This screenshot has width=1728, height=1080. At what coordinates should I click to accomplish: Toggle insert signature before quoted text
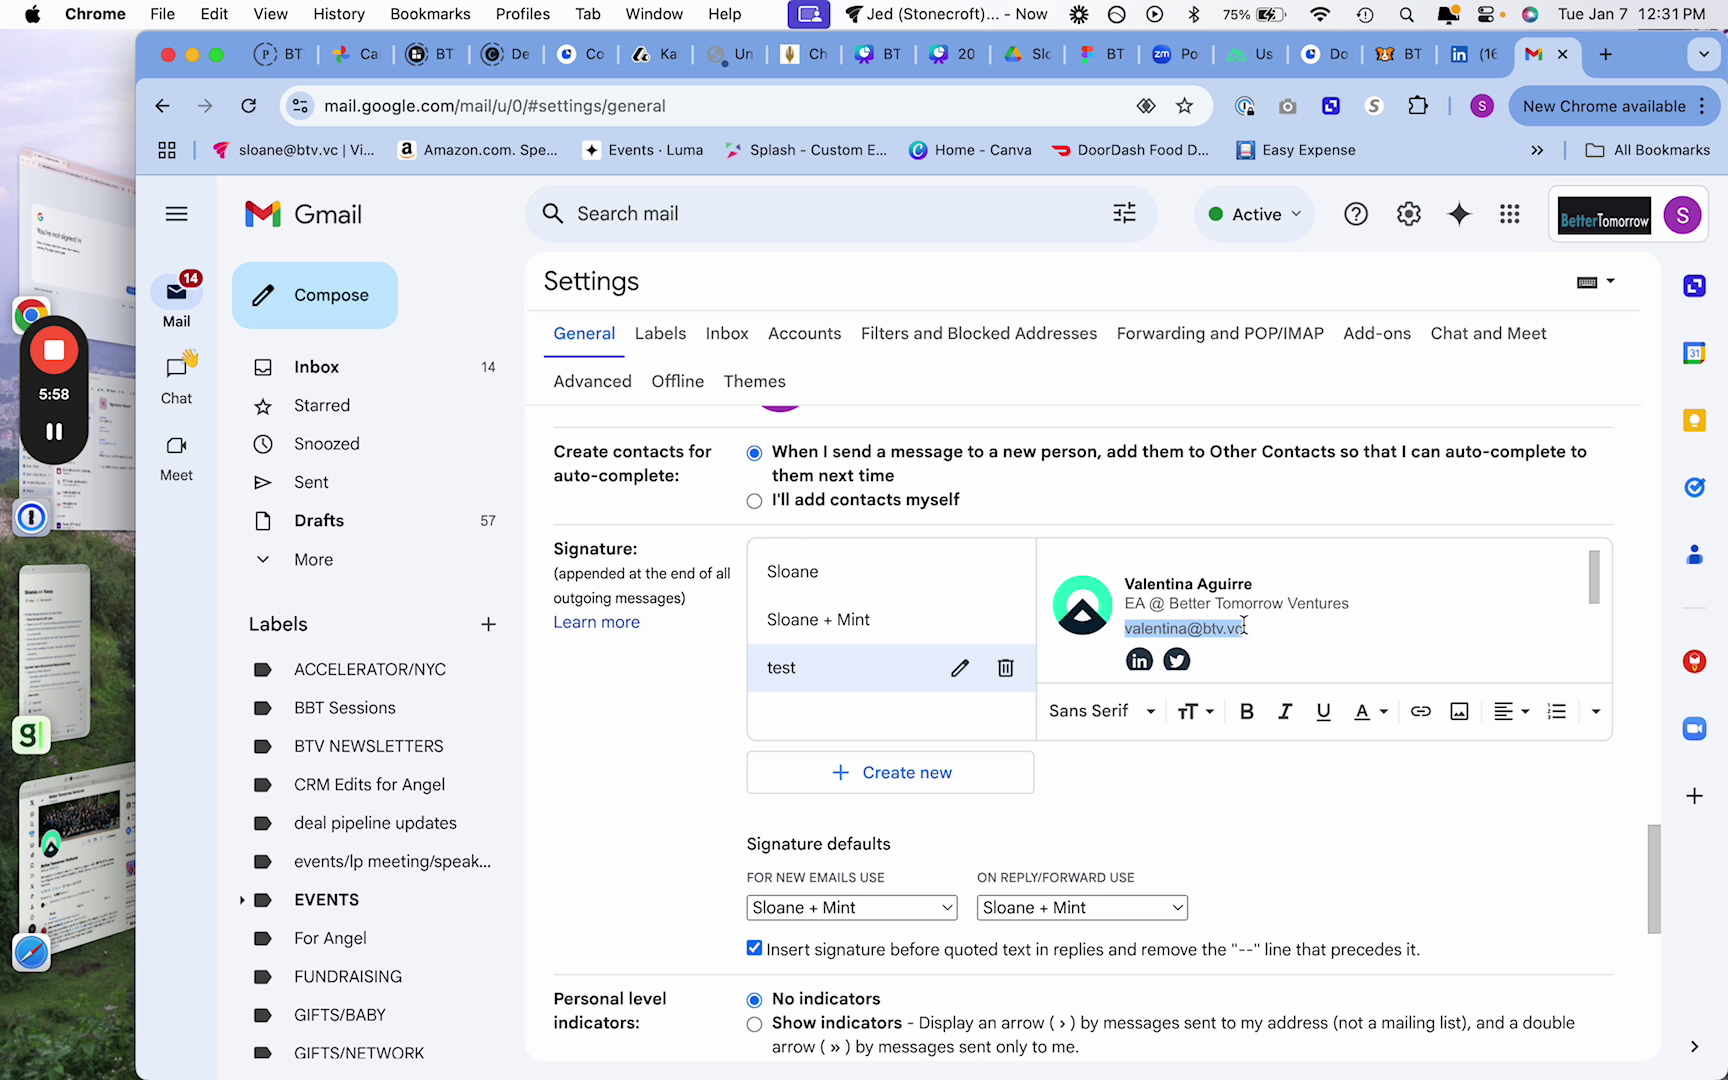click(x=755, y=948)
